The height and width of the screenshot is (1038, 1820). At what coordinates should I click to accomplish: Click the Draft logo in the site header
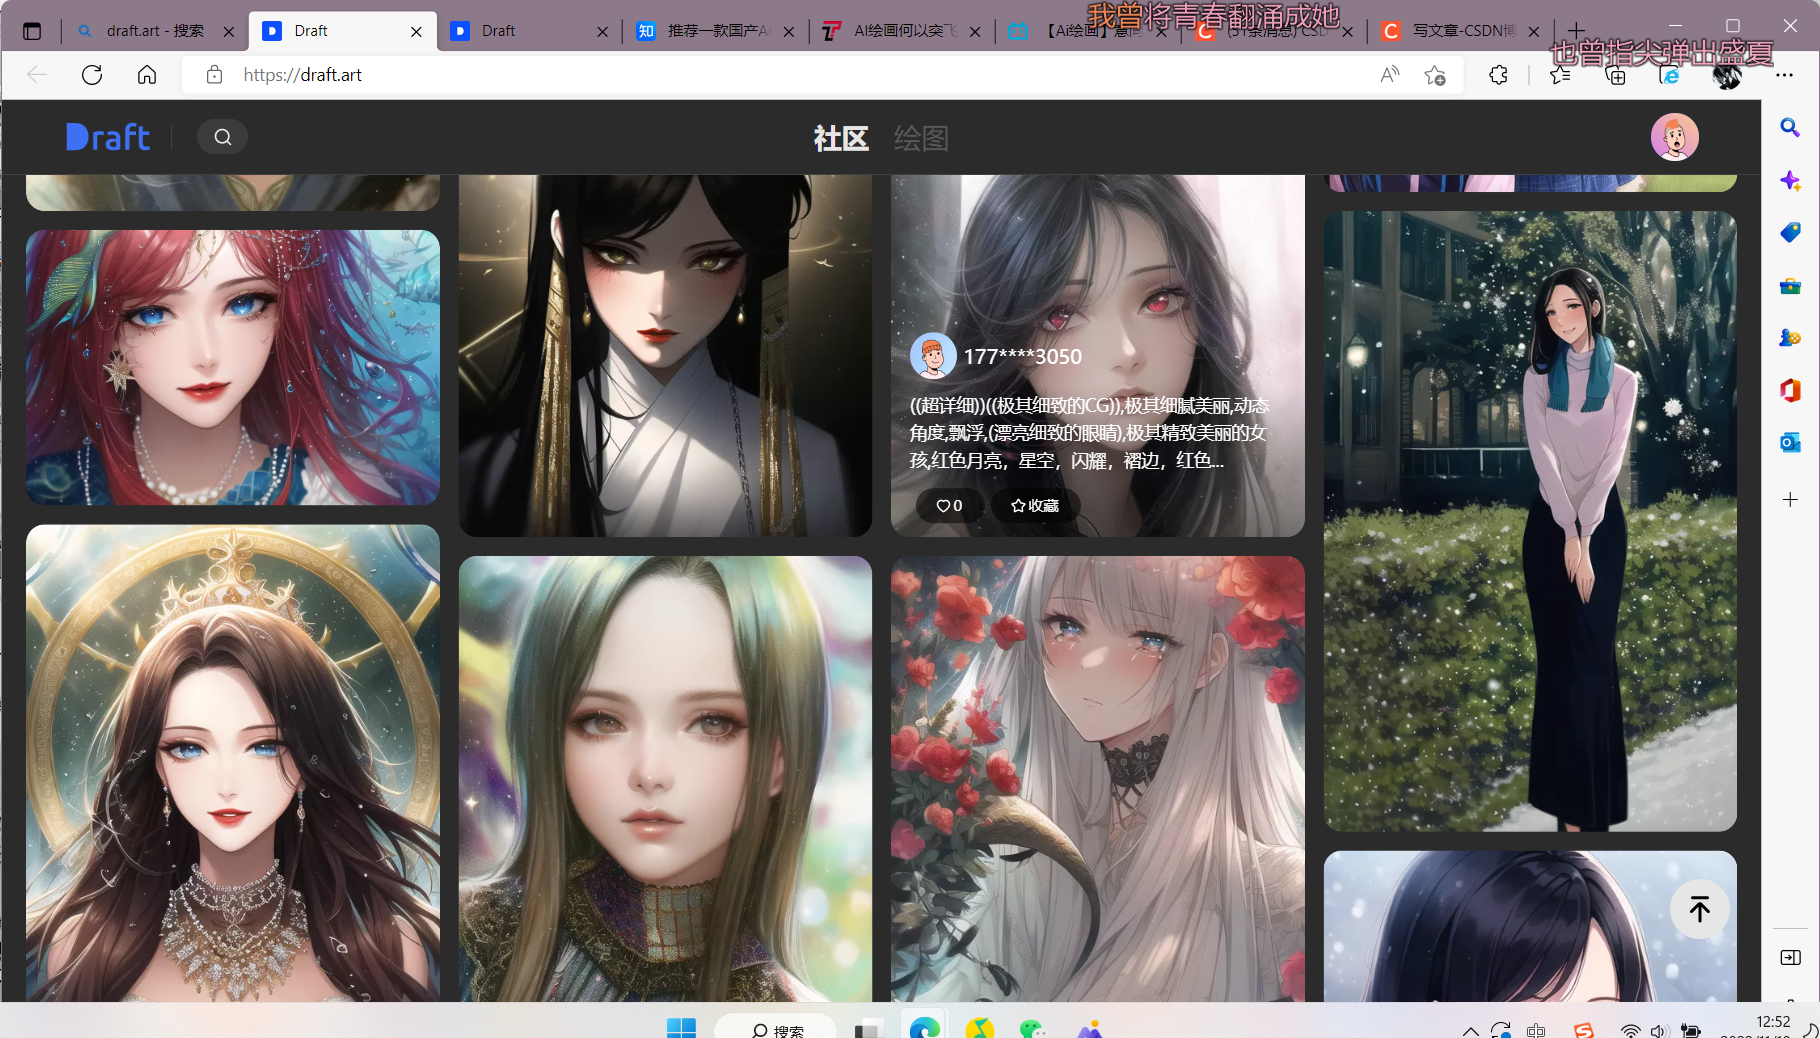point(108,137)
